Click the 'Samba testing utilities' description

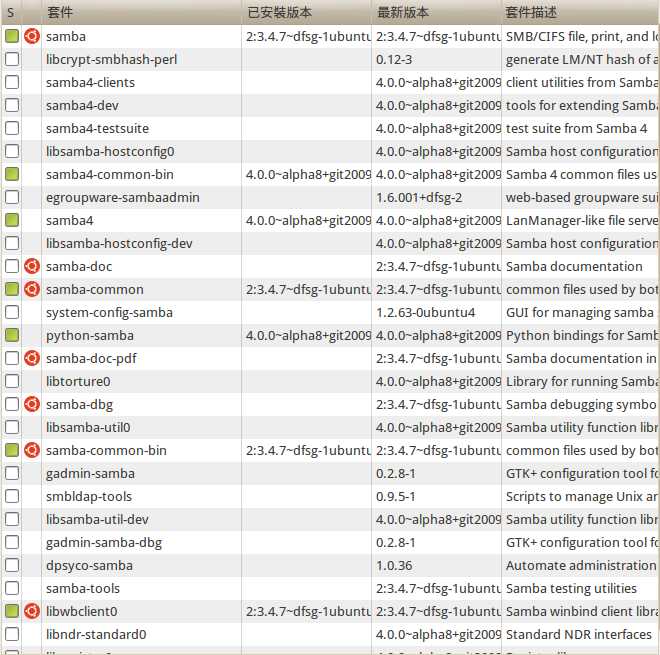571,588
